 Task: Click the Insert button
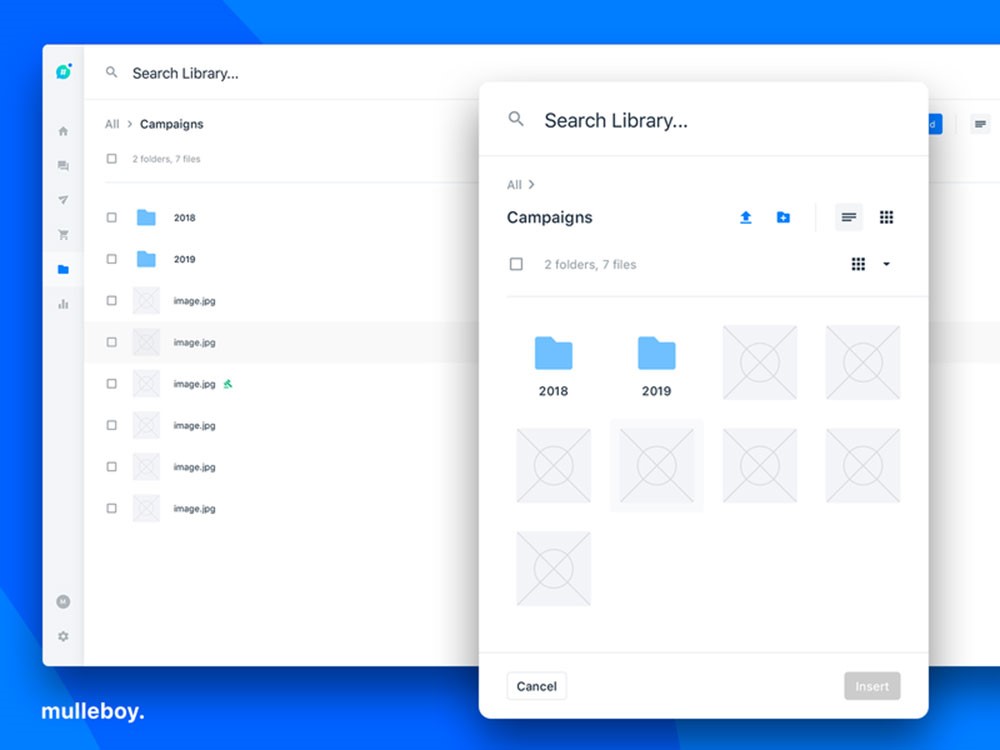[872, 686]
